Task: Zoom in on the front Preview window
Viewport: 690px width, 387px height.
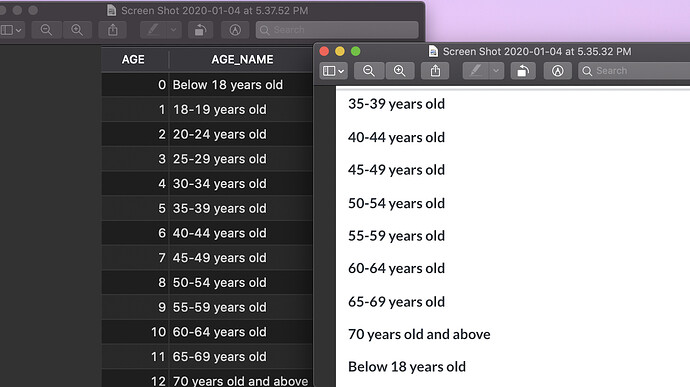Action: point(400,71)
